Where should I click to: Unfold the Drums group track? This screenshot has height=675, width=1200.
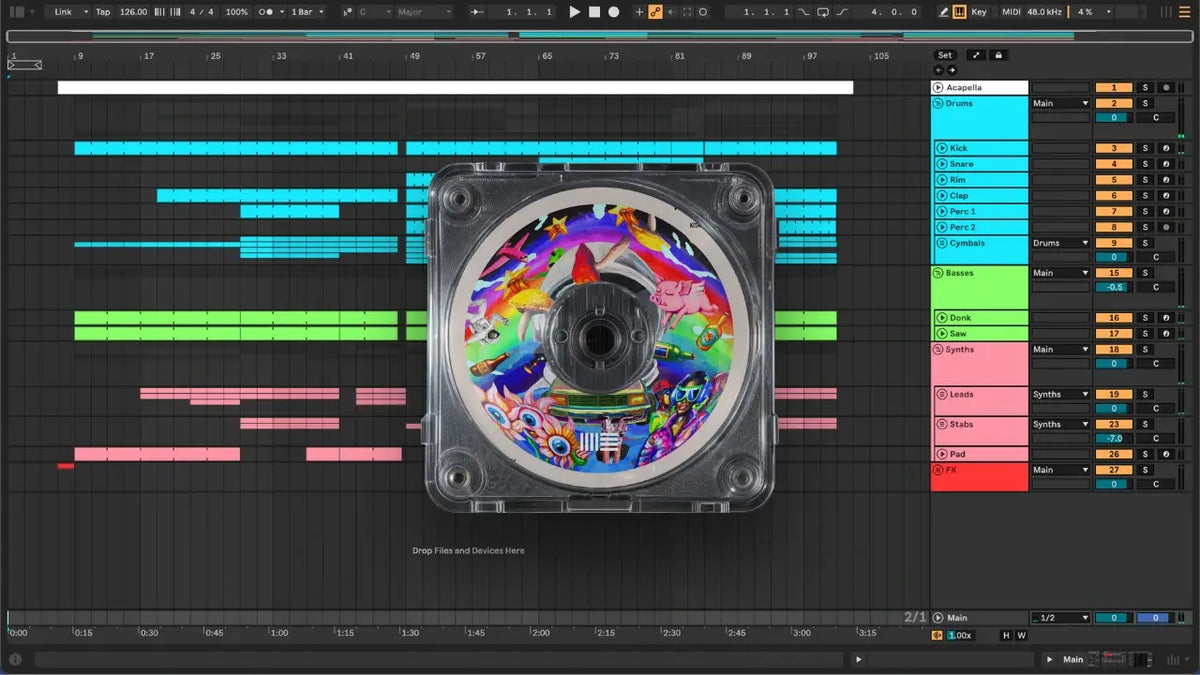(938, 103)
